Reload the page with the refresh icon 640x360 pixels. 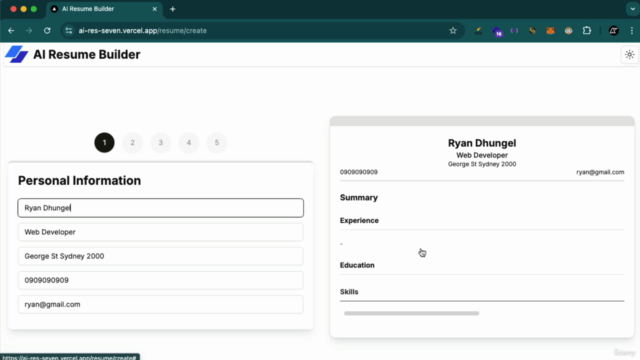47,31
